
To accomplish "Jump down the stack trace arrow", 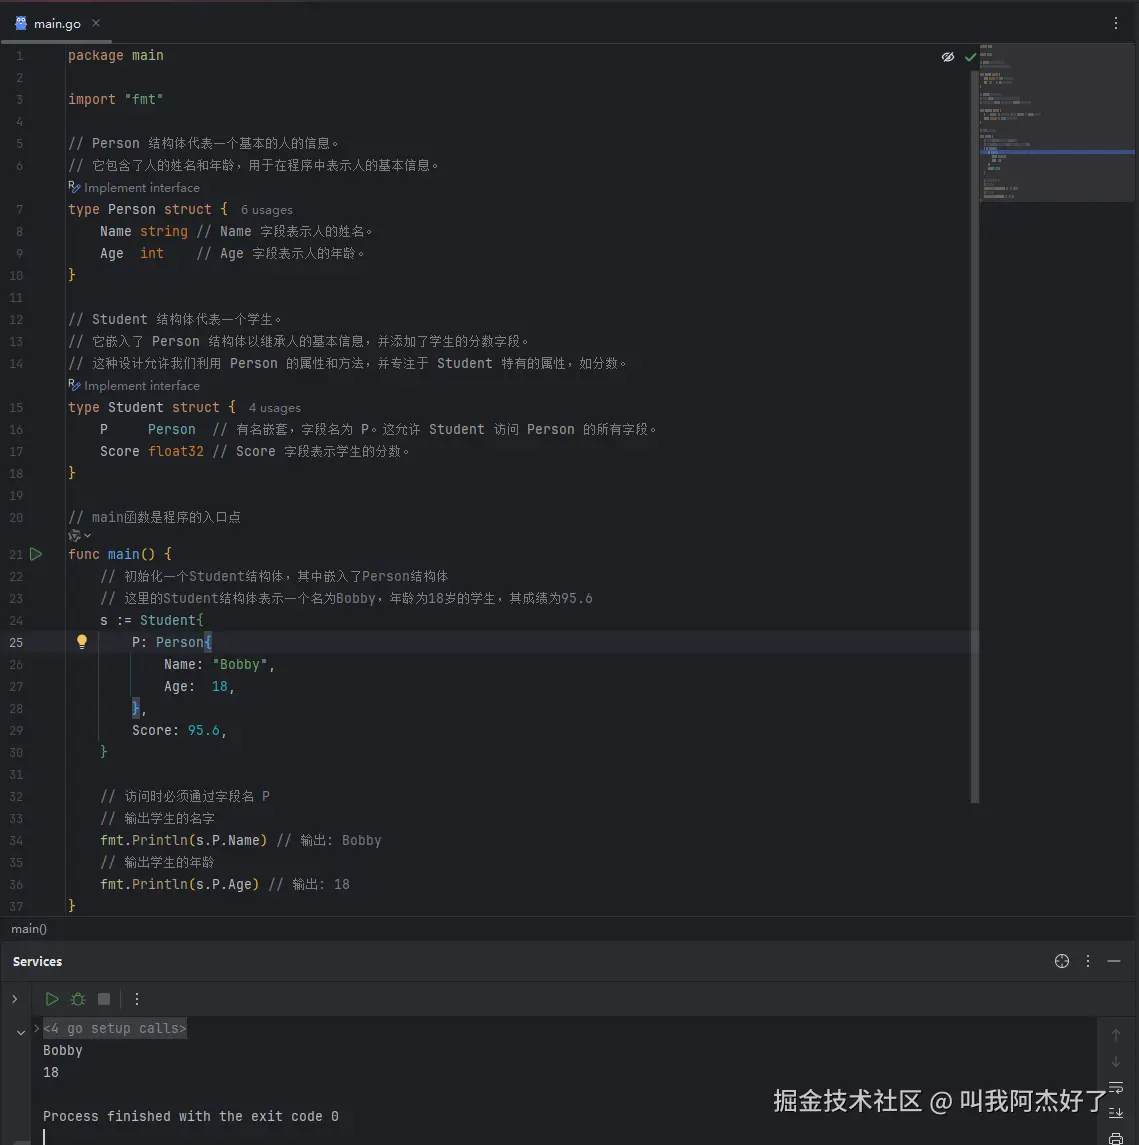I will 1116,1061.
